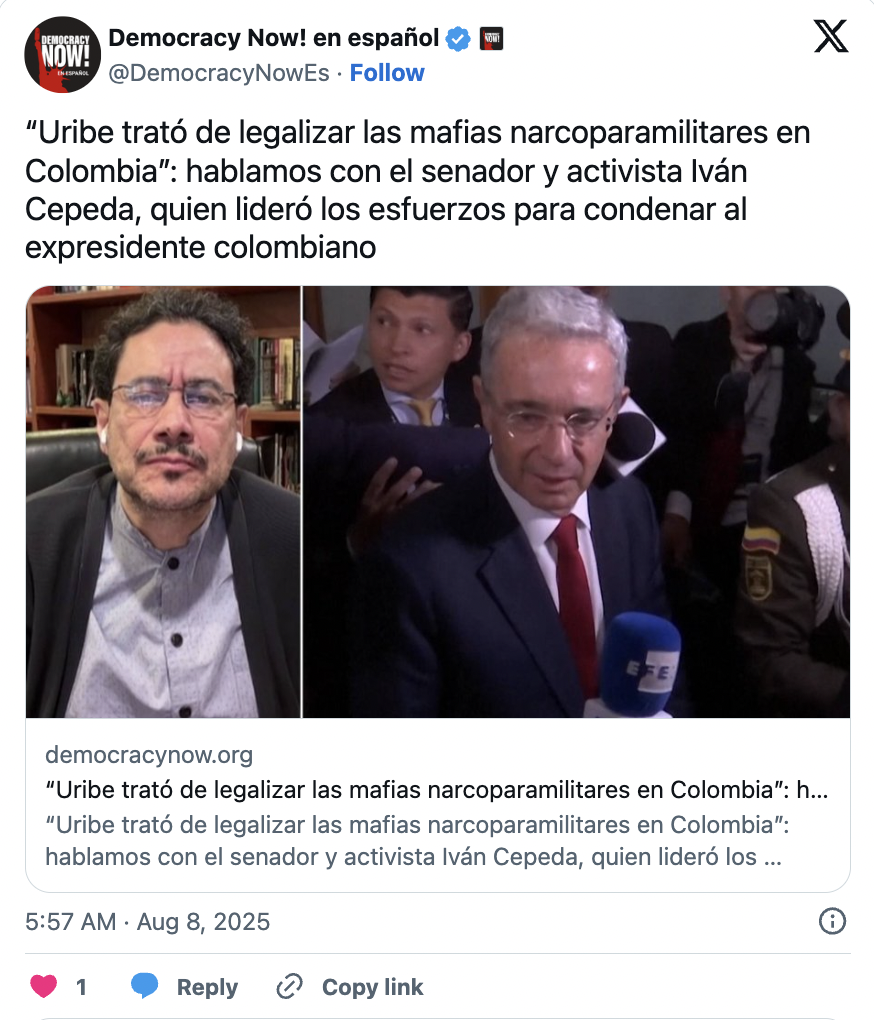The height and width of the screenshot is (1020, 874).
Task: Follow the @DemocracyNowEs account
Action: click(387, 73)
